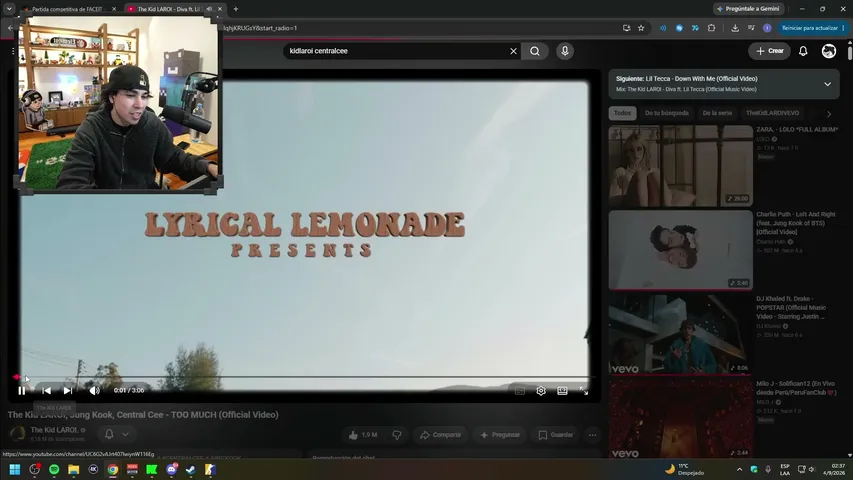
Task: Open the tab search dropdown
Action: [x=9, y=9]
